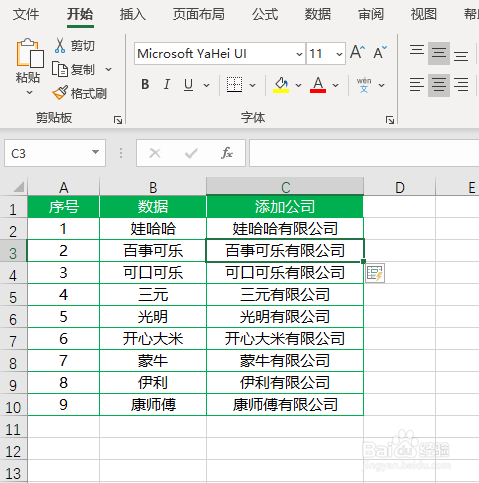Screen dimensions: 479x483
Task: Expand phonetic guide options arrow
Action: 381,85
